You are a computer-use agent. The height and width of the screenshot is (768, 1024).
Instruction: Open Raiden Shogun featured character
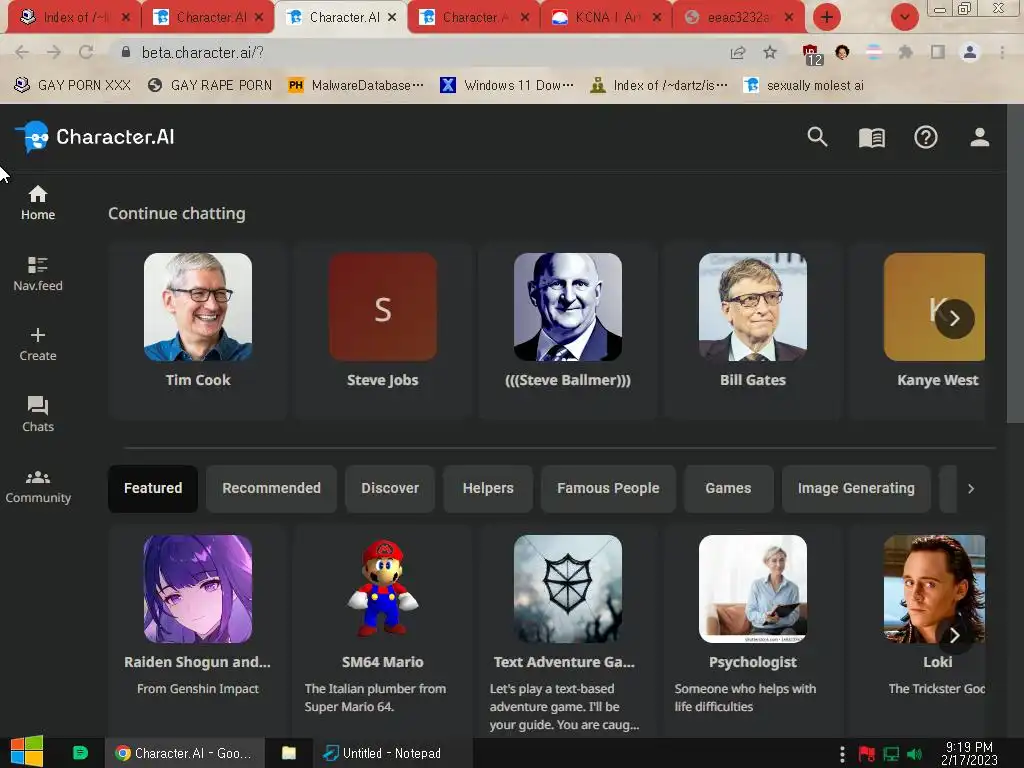coord(197,630)
